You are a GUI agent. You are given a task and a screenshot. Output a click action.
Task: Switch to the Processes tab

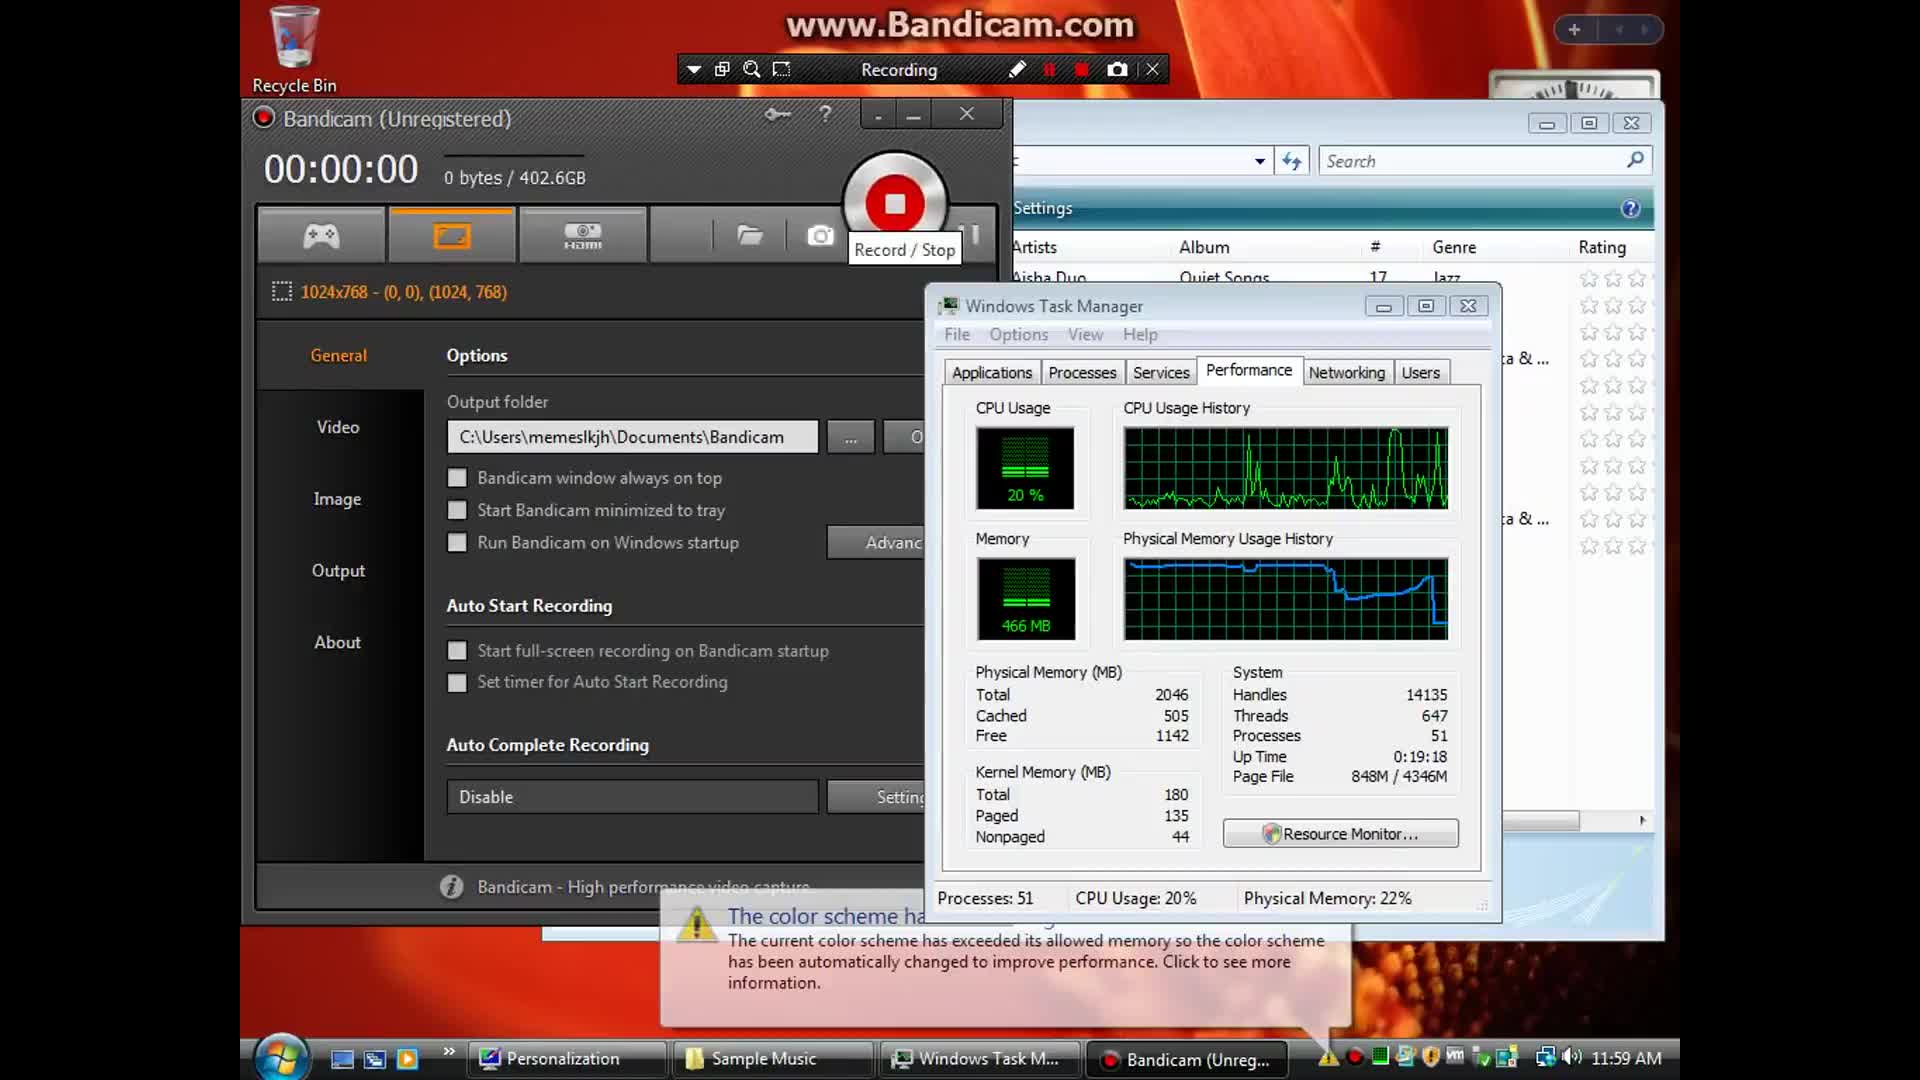coord(1082,373)
